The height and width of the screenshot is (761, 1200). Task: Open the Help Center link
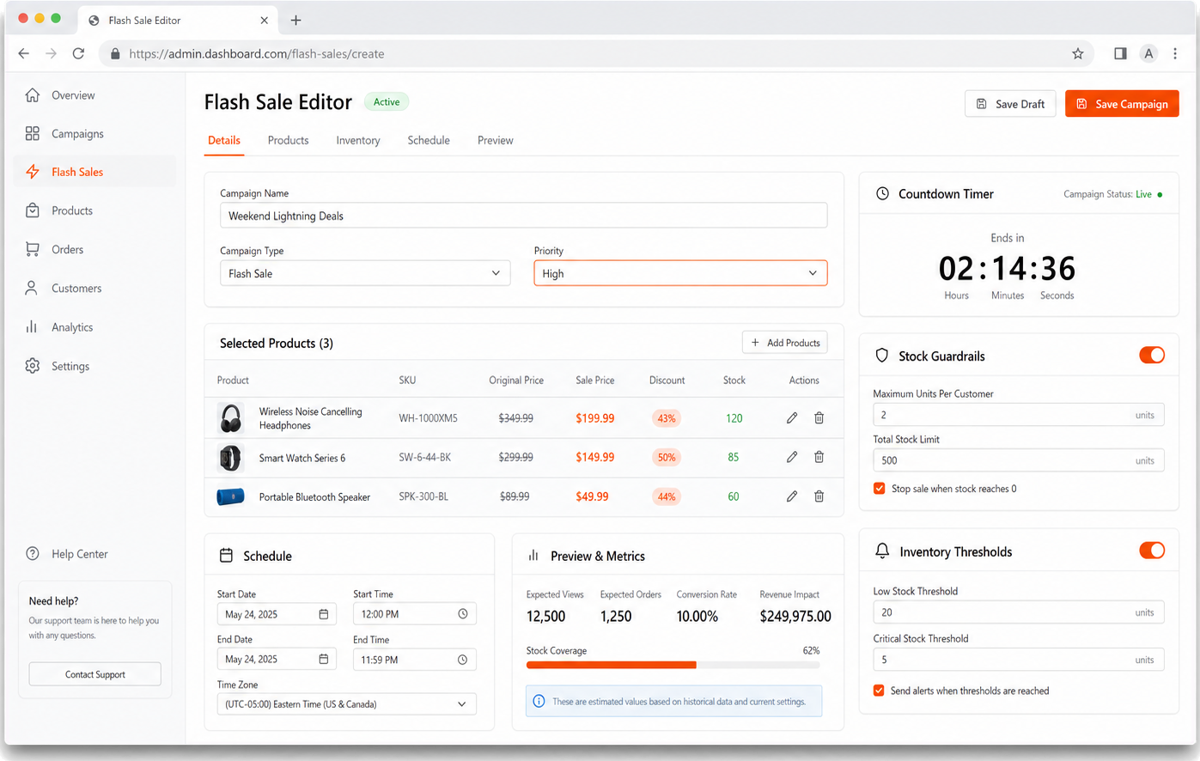point(80,554)
